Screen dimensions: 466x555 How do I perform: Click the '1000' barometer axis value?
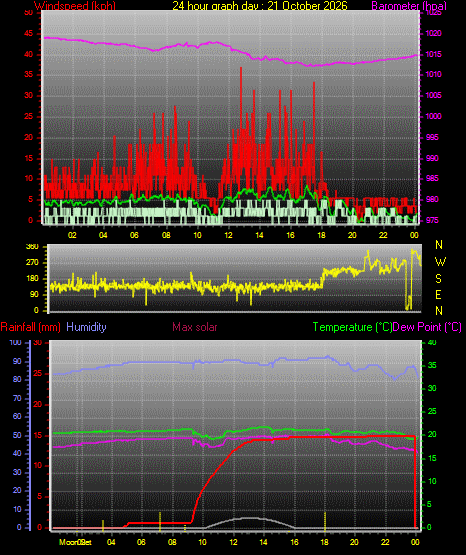432,116
